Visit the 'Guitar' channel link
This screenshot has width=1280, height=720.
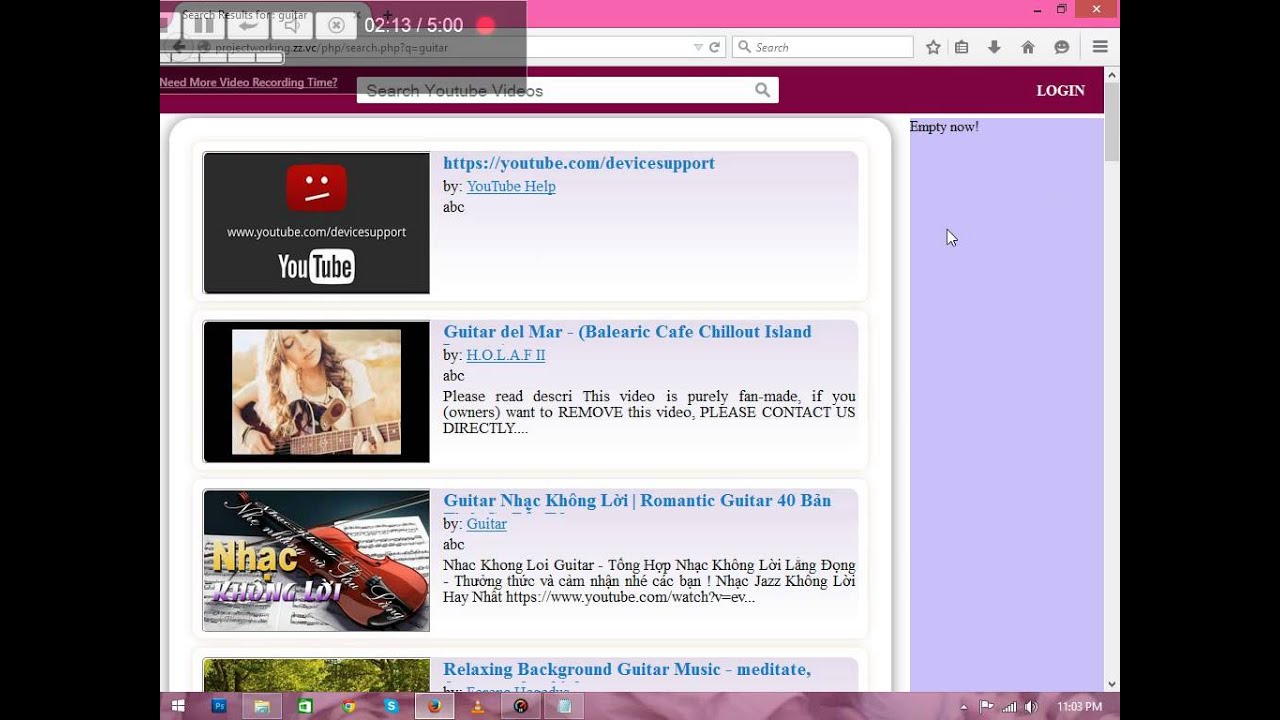pyautogui.click(x=487, y=524)
